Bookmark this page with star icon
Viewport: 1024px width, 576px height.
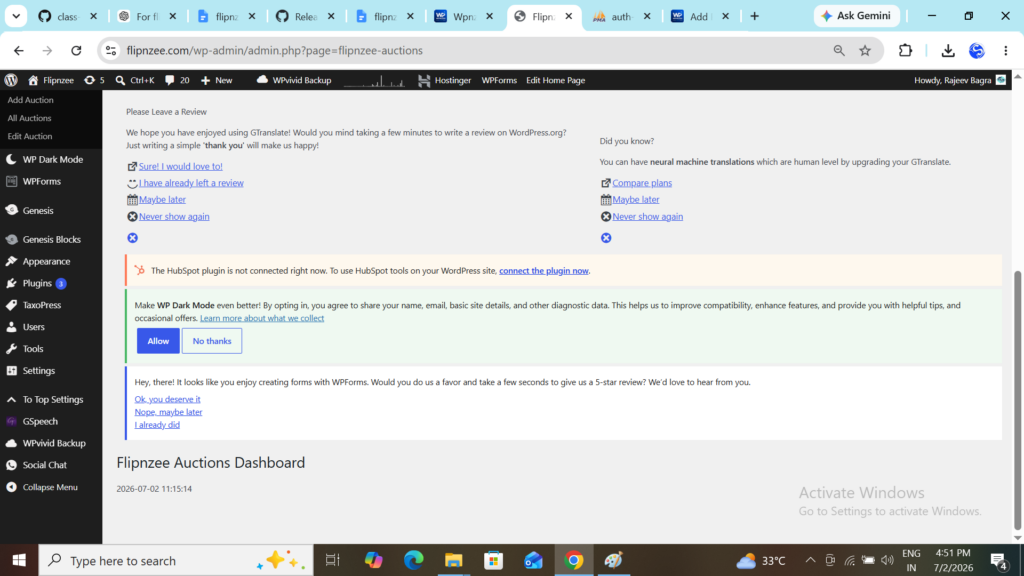click(865, 50)
